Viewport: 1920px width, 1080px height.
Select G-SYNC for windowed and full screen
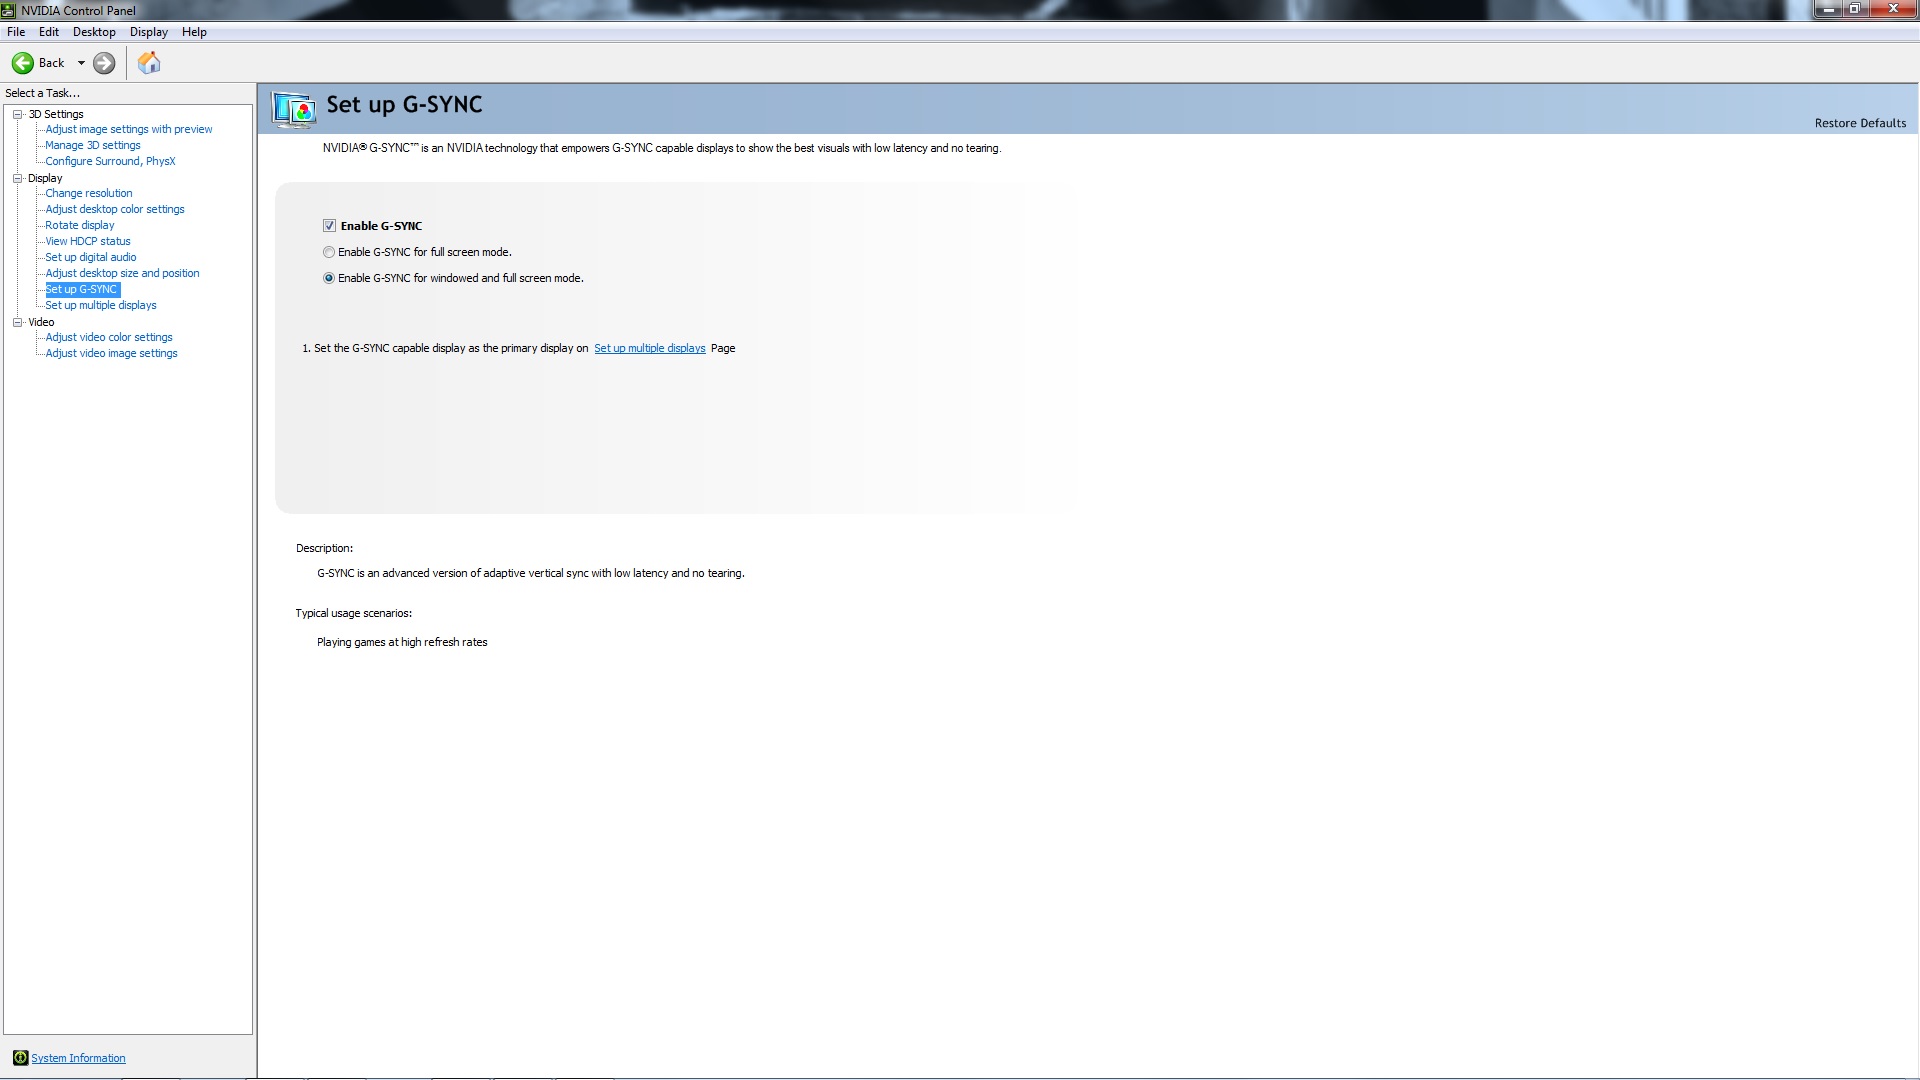(x=329, y=278)
